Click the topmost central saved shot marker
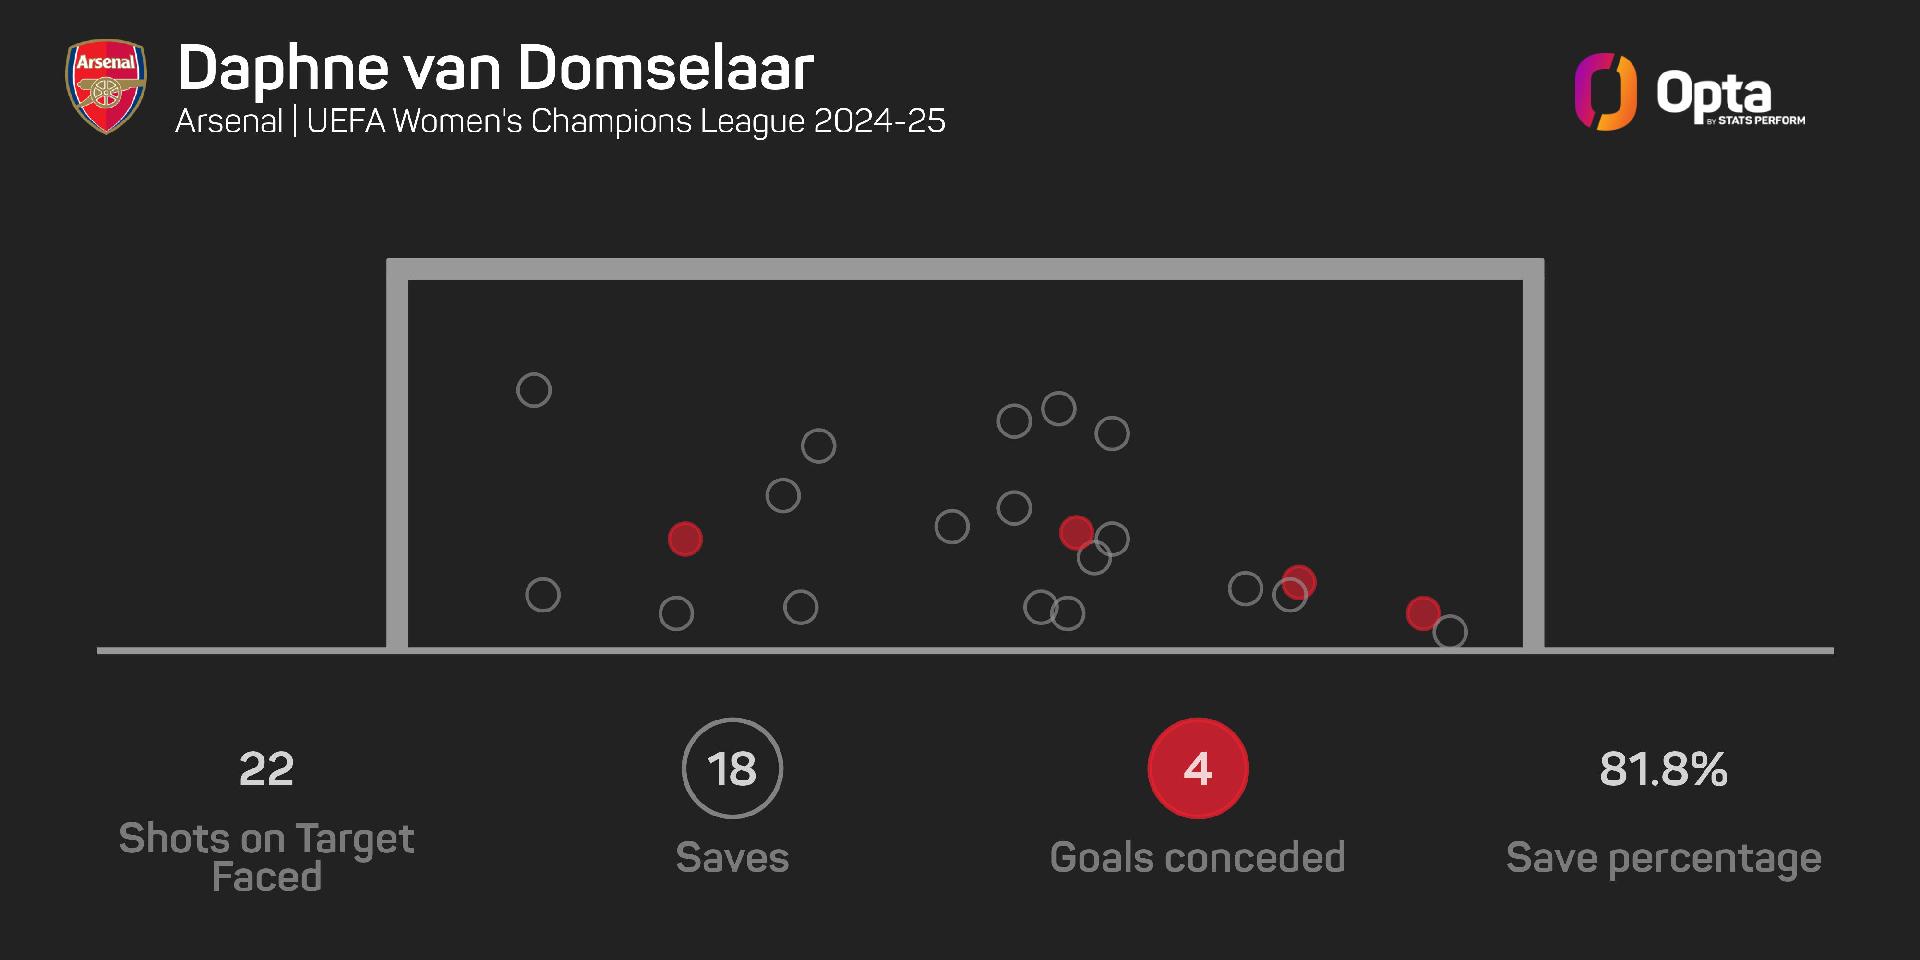The height and width of the screenshot is (960, 1920). [x=1059, y=409]
